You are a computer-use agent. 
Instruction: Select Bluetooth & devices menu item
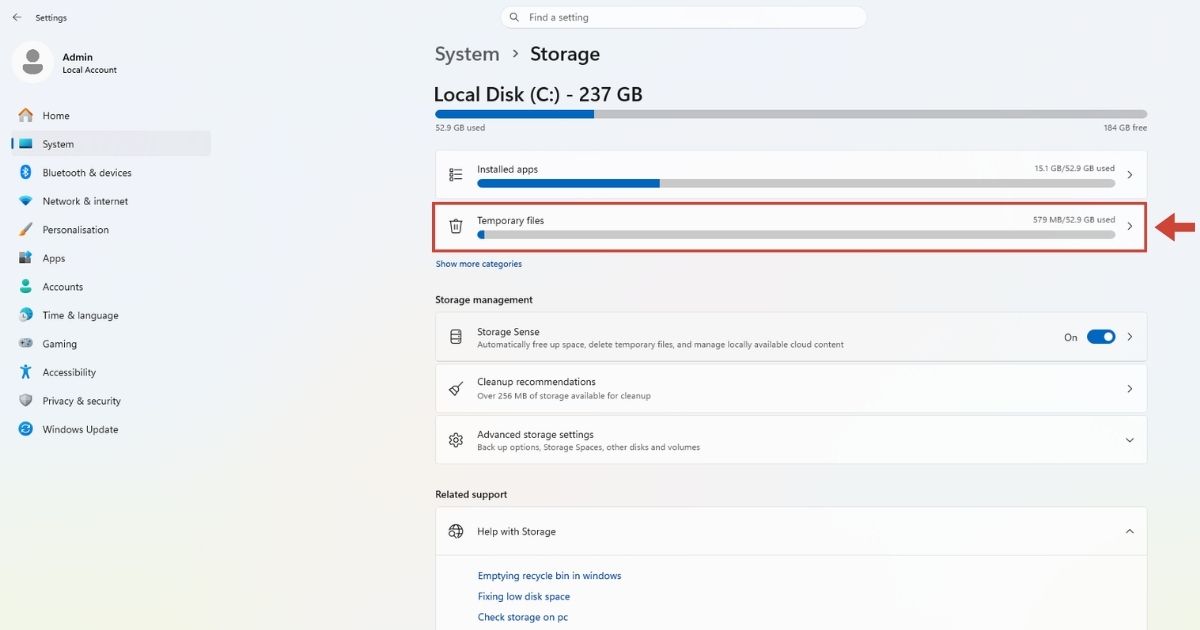pyautogui.click(x=111, y=172)
